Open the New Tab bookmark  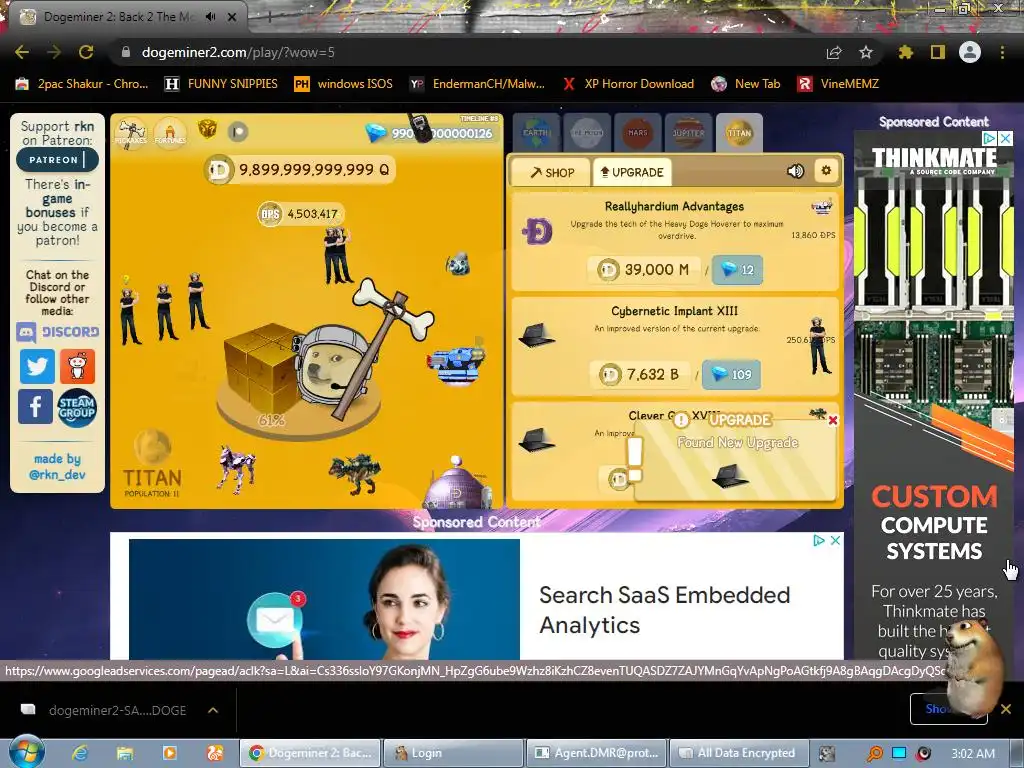click(x=746, y=84)
